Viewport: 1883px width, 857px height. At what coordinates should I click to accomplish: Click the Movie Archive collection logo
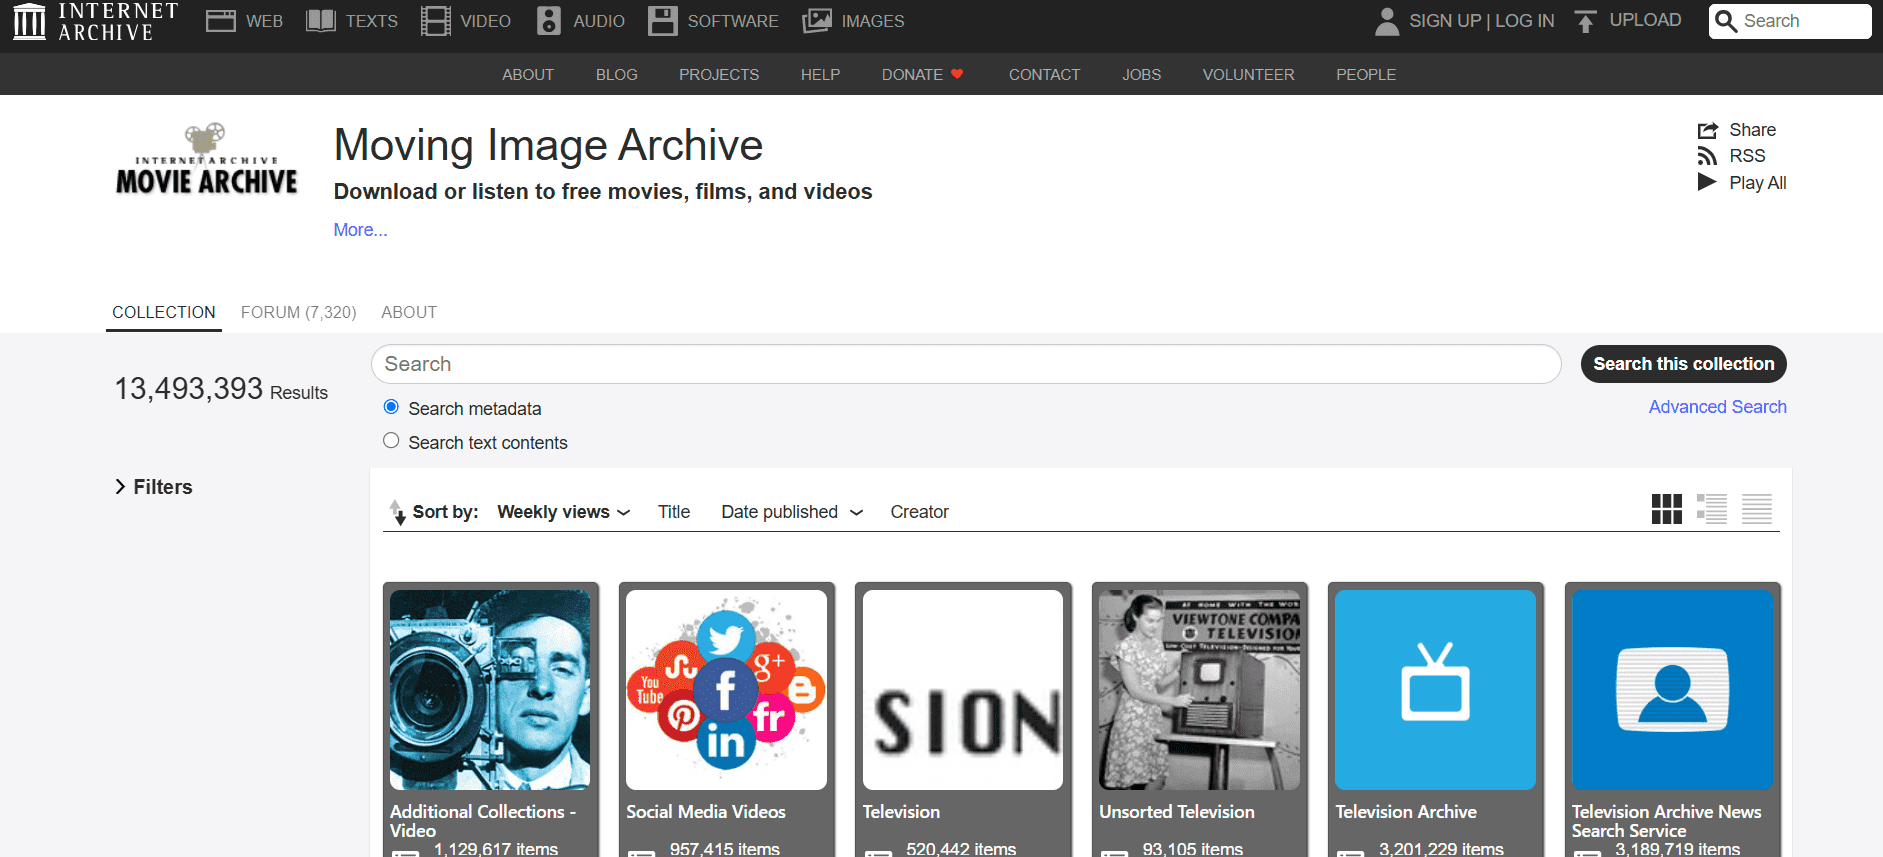pos(207,159)
